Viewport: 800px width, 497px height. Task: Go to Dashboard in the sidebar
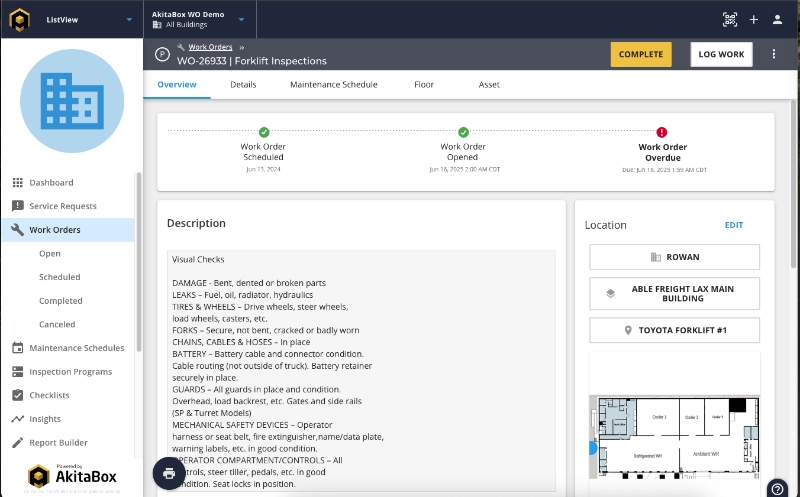coord(68,183)
